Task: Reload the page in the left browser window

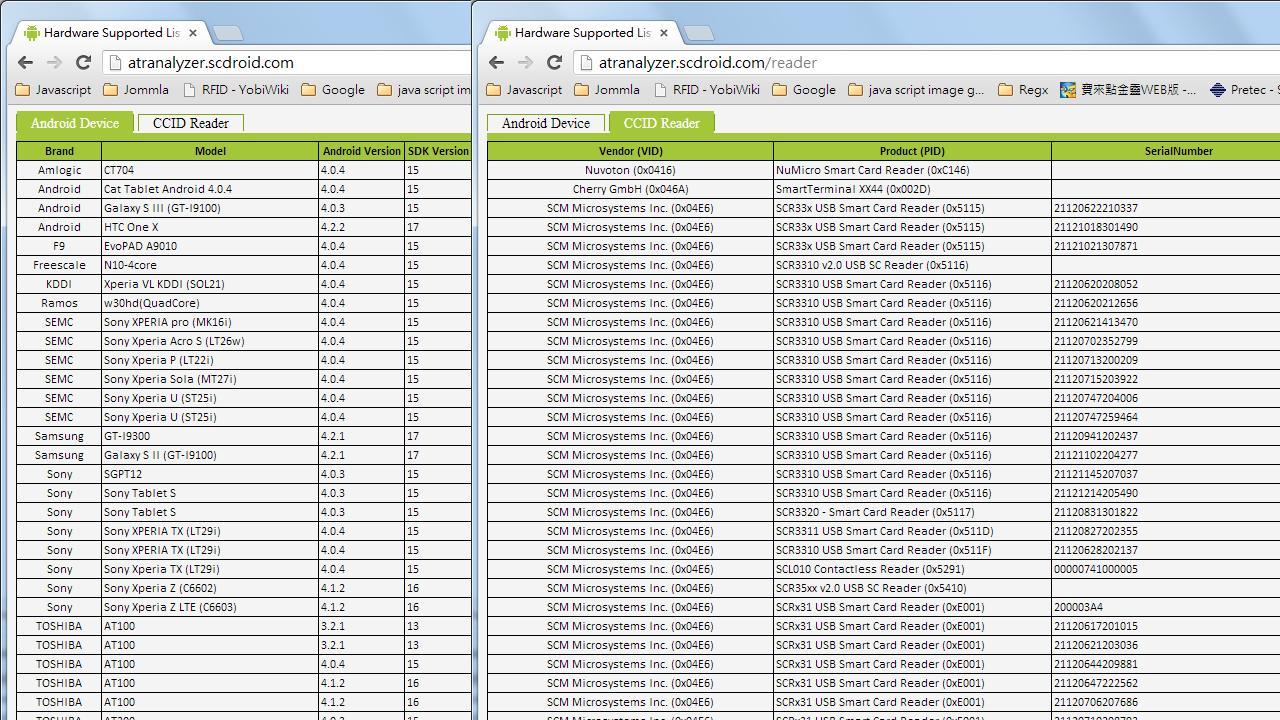Action: (84, 62)
